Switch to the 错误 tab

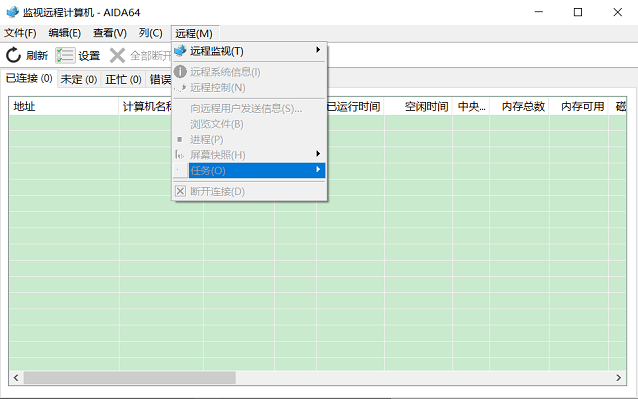coord(160,79)
